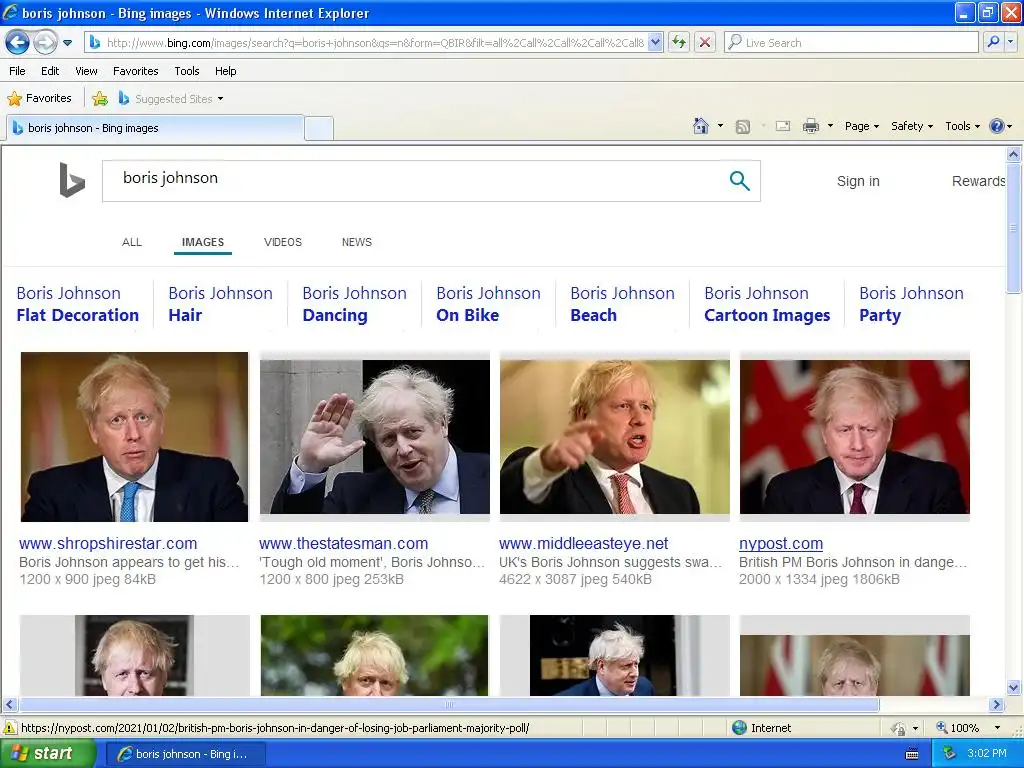Open the search provider dropdown arrow
The width and height of the screenshot is (1024, 768).
click(1010, 43)
